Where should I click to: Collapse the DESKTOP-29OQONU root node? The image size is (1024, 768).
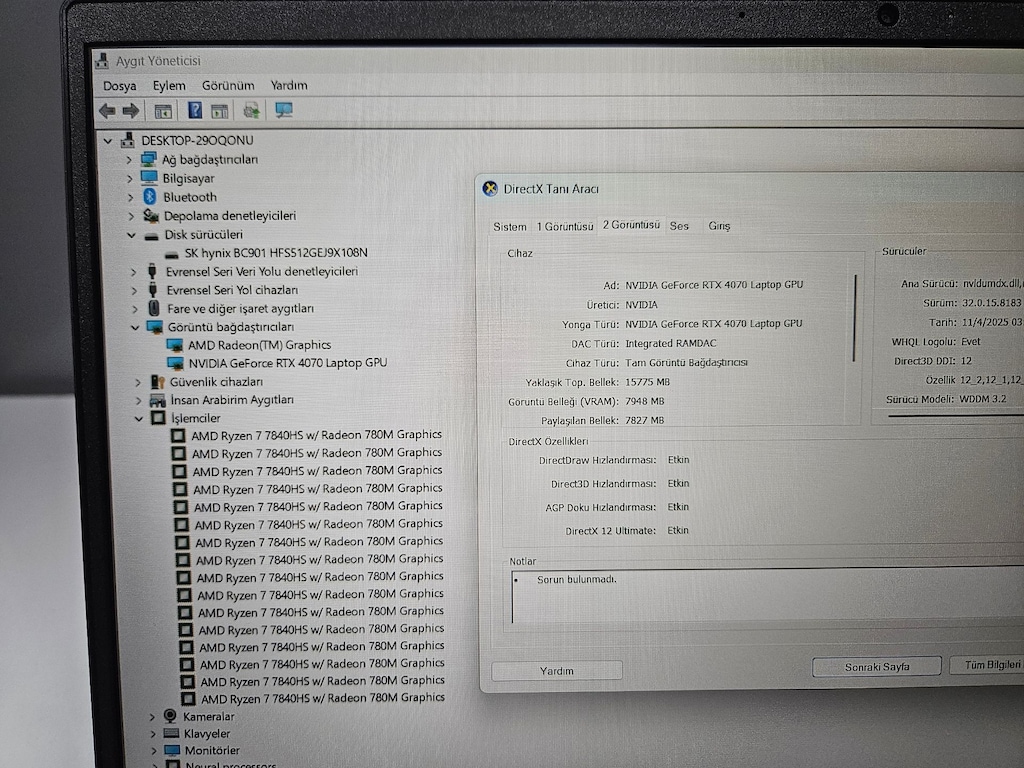(108, 140)
